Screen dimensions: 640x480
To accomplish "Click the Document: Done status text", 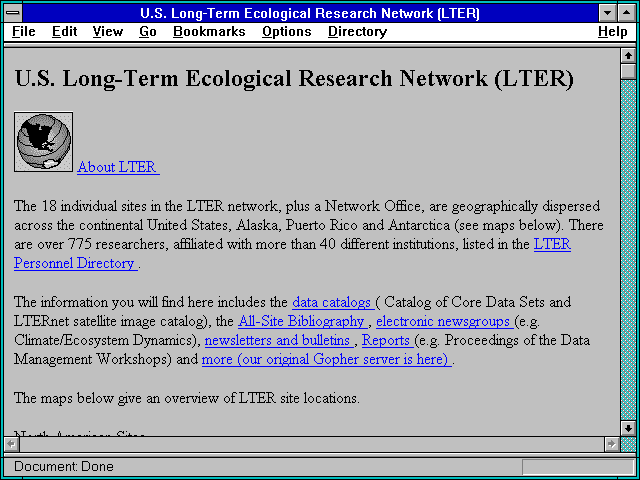I will click(x=64, y=466).
